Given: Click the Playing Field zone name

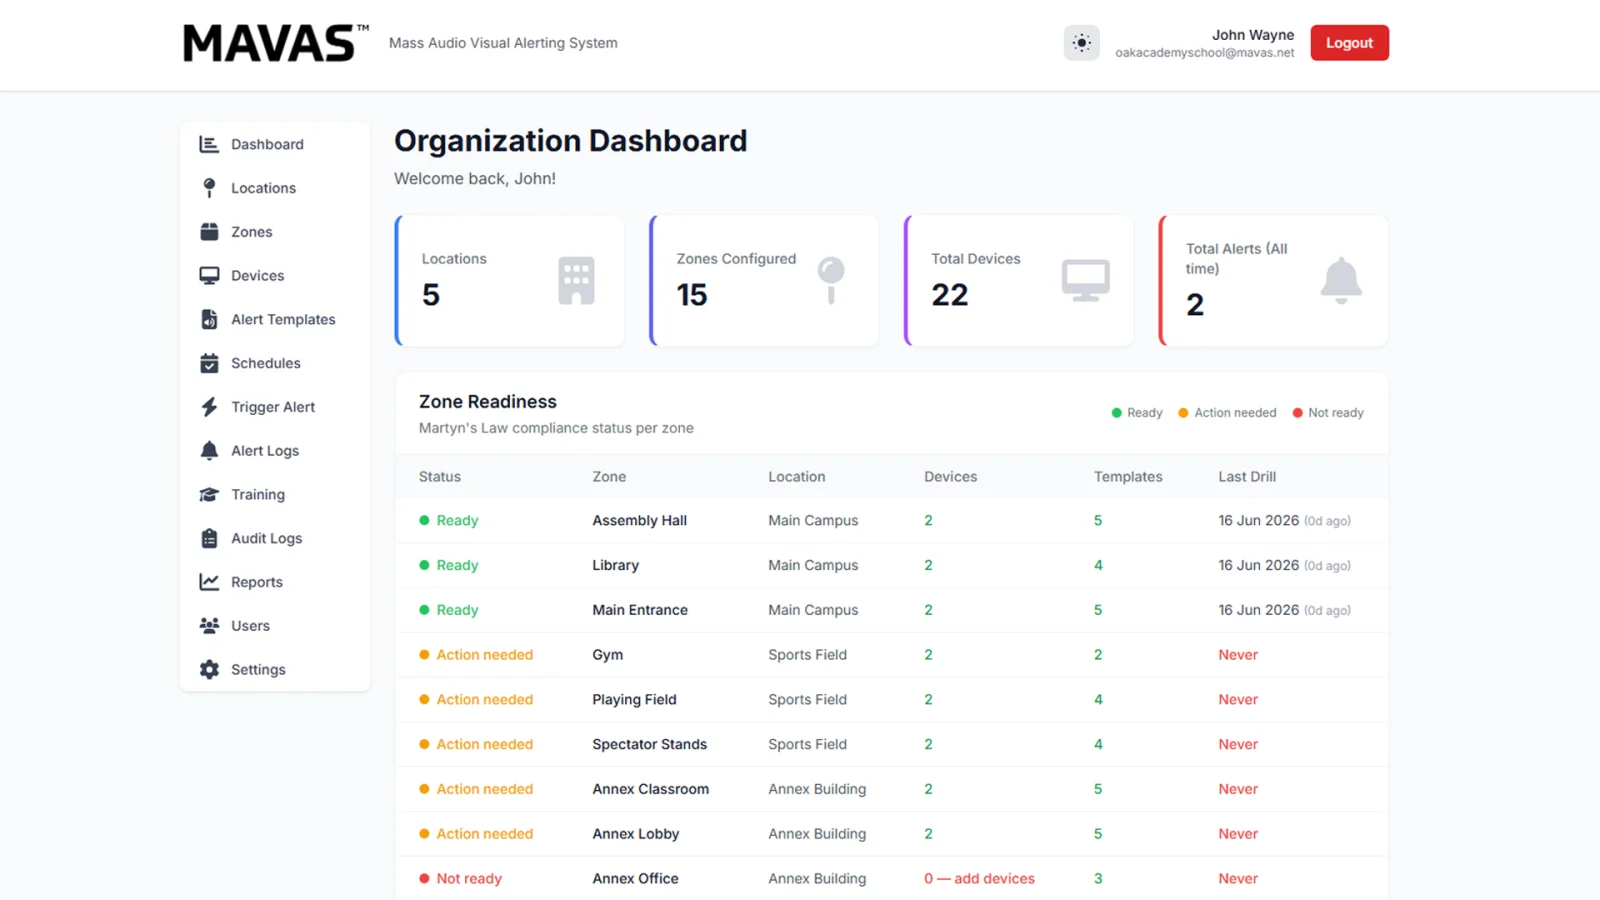Looking at the screenshot, I should 635,700.
